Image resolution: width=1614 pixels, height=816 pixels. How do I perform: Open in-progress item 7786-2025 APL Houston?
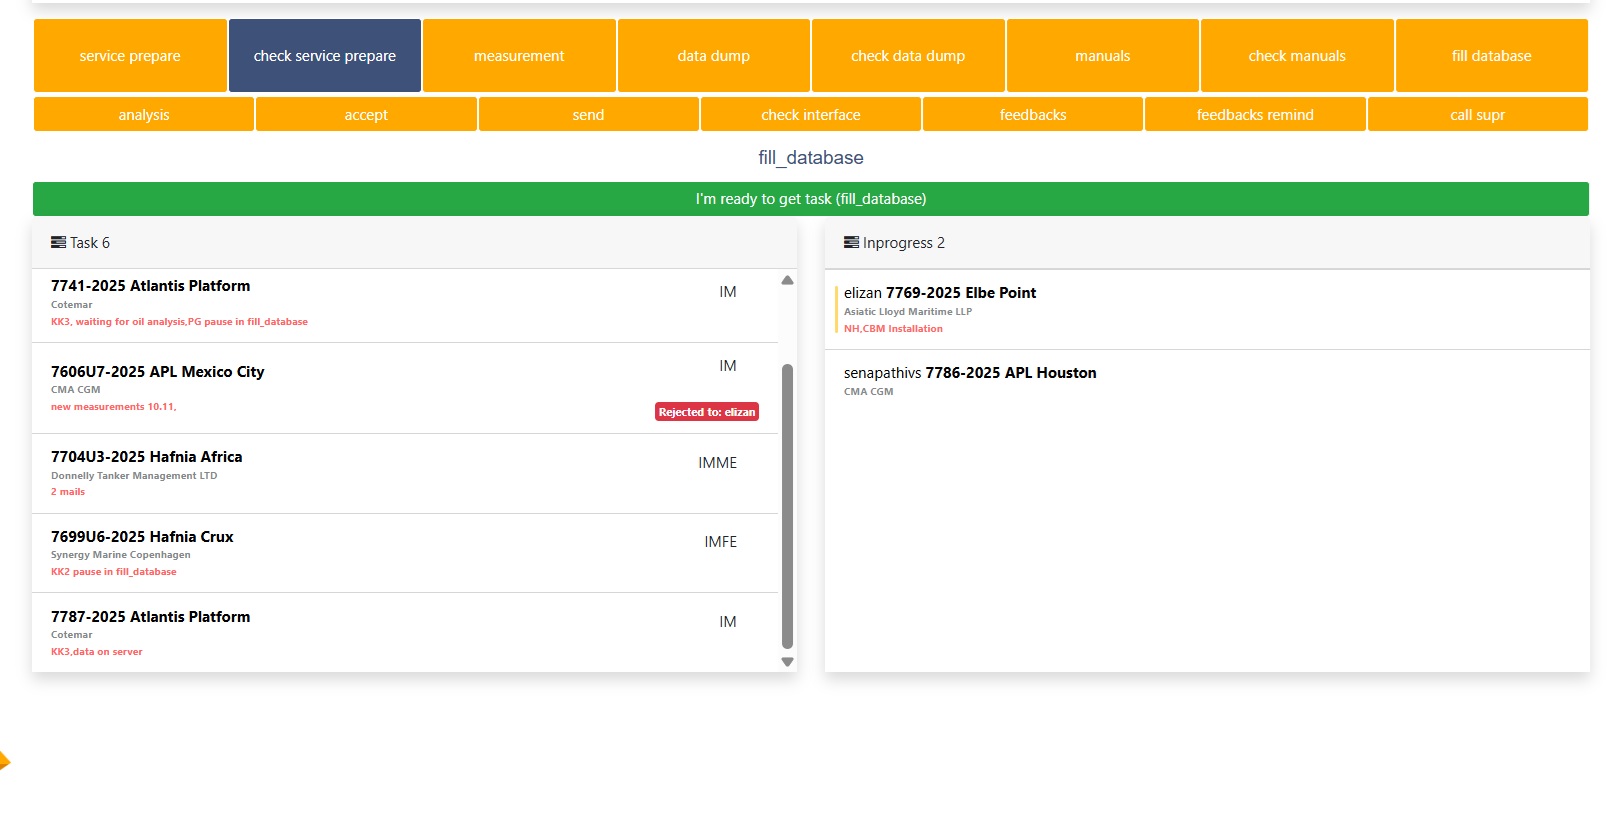tap(1010, 373)
